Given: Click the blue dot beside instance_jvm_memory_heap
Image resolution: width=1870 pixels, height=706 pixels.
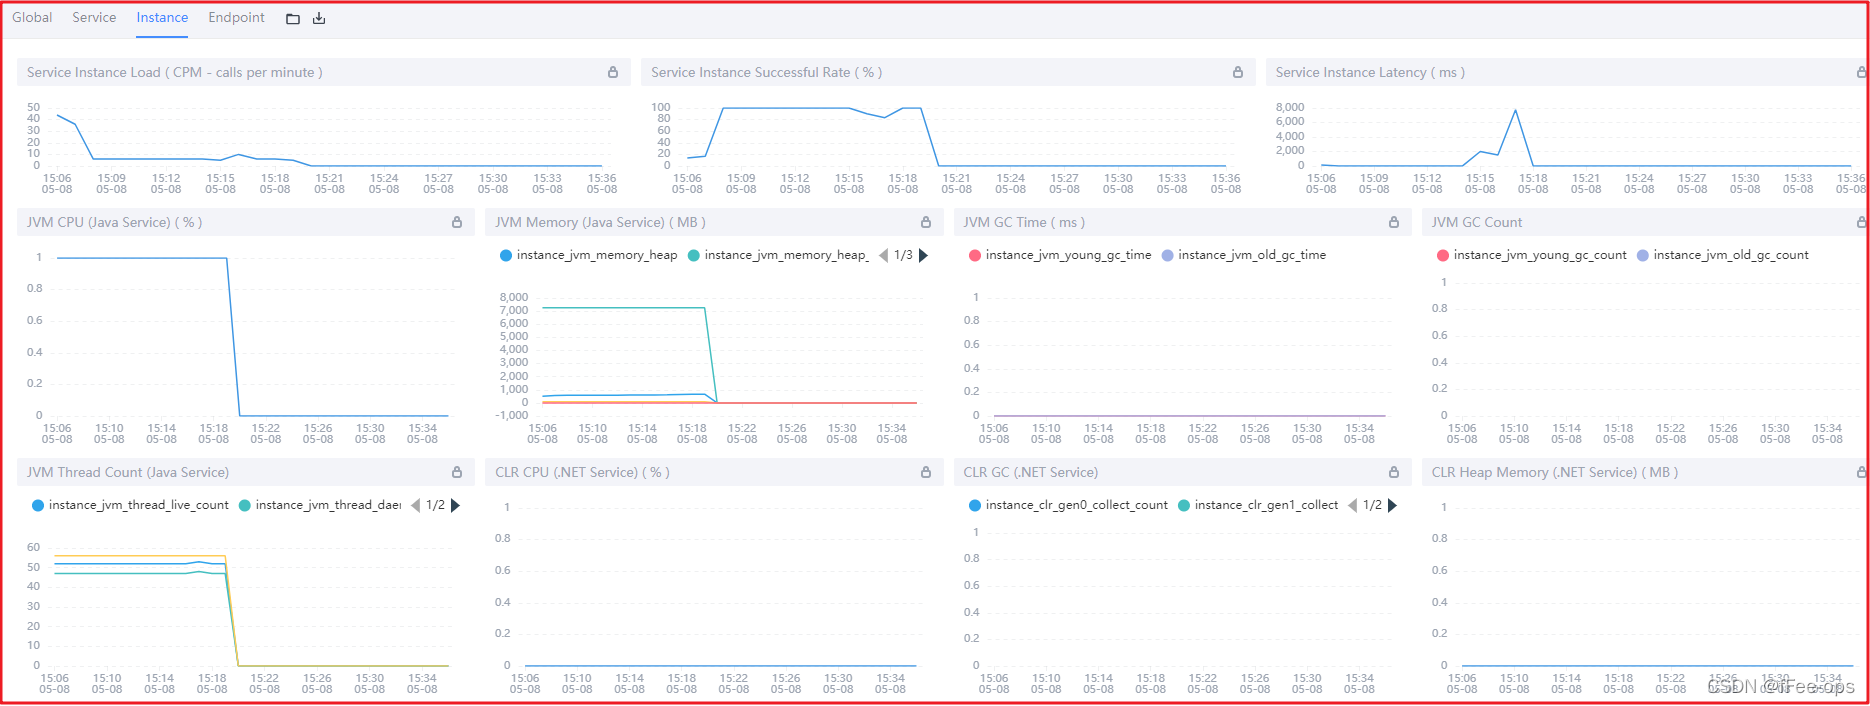Looking at the screenshot, I should 506,255.
